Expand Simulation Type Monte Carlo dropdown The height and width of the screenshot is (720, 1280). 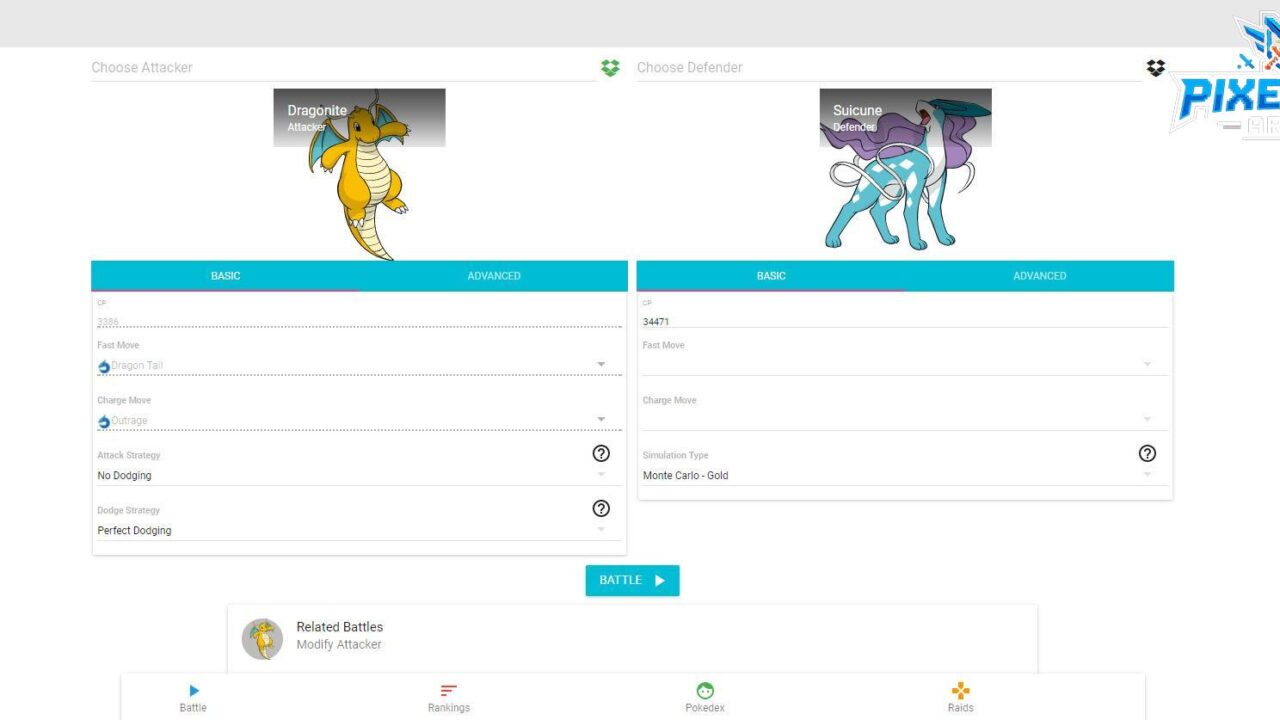(905, 475)
